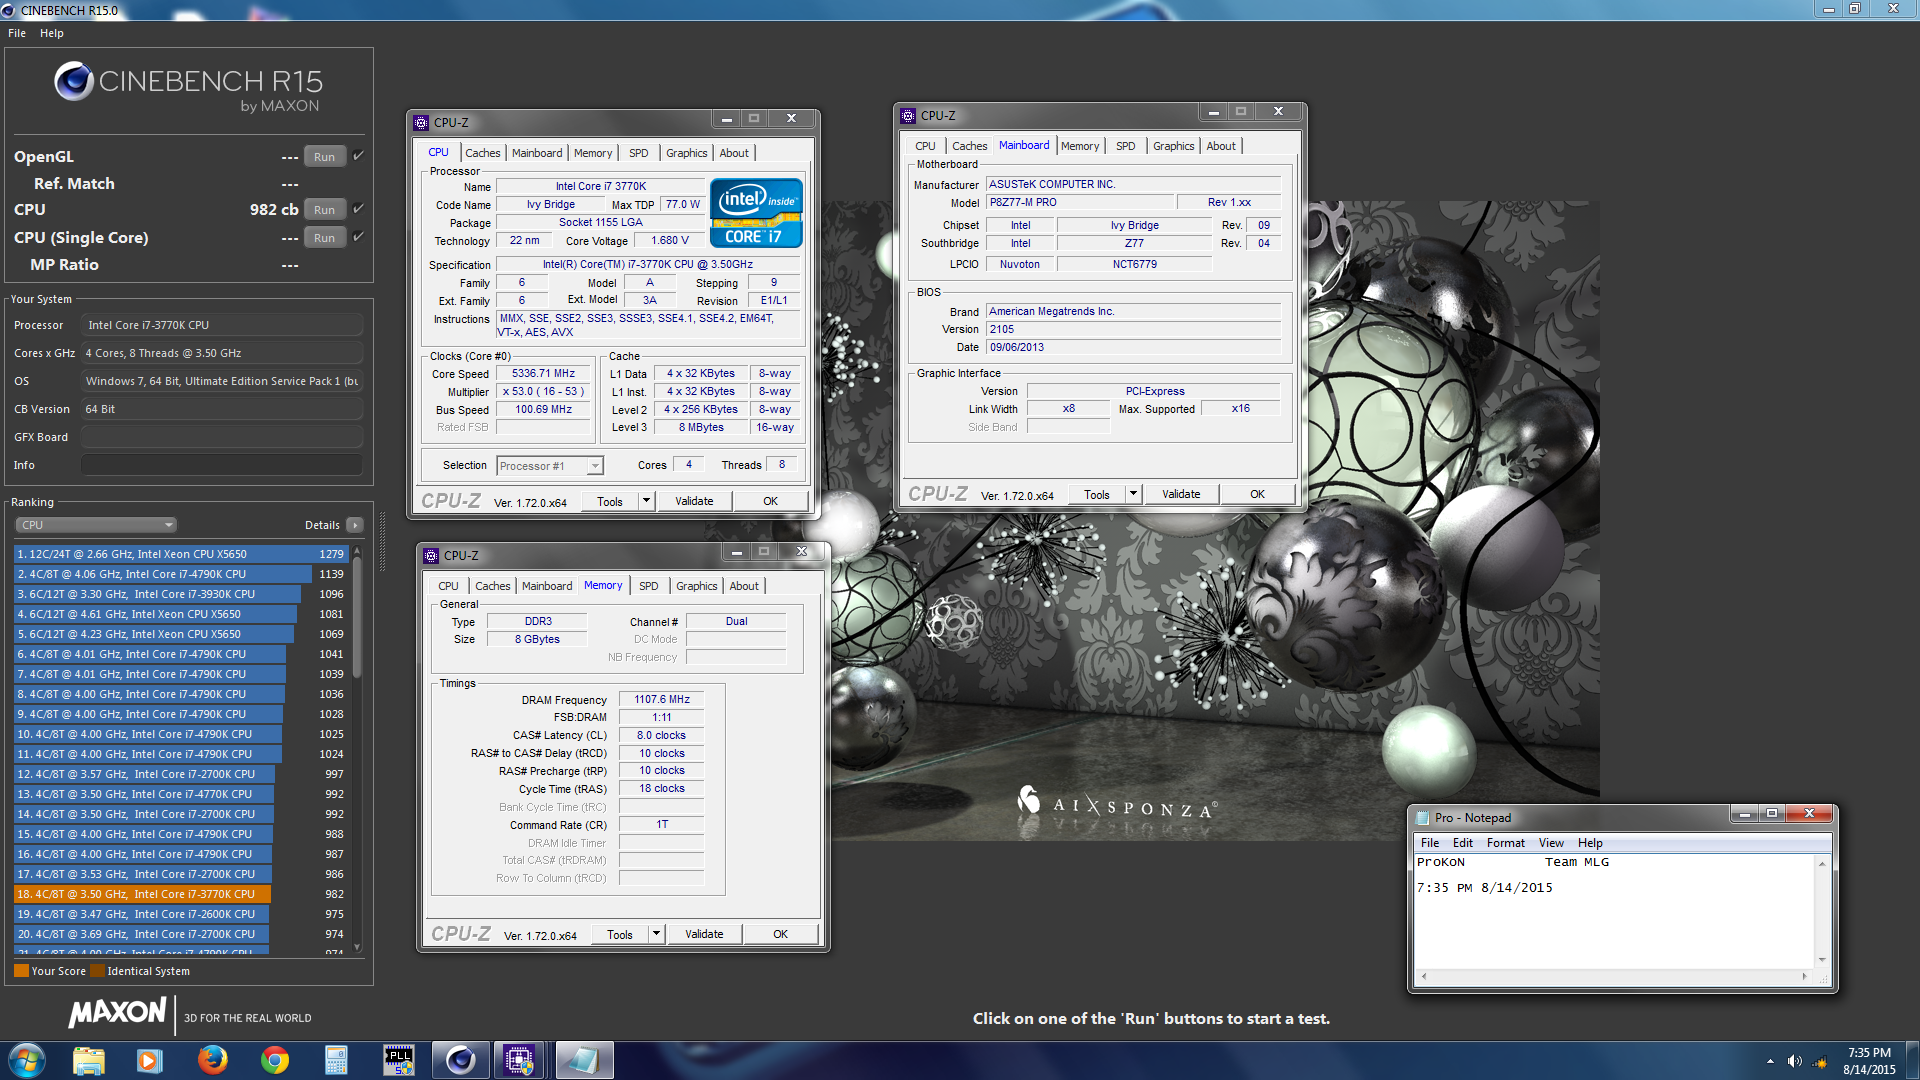This screenshot has height=1080, width=1920.
Task: Click Tools button in CPU-Z Memory window
Action: click(x=620, y=934)
